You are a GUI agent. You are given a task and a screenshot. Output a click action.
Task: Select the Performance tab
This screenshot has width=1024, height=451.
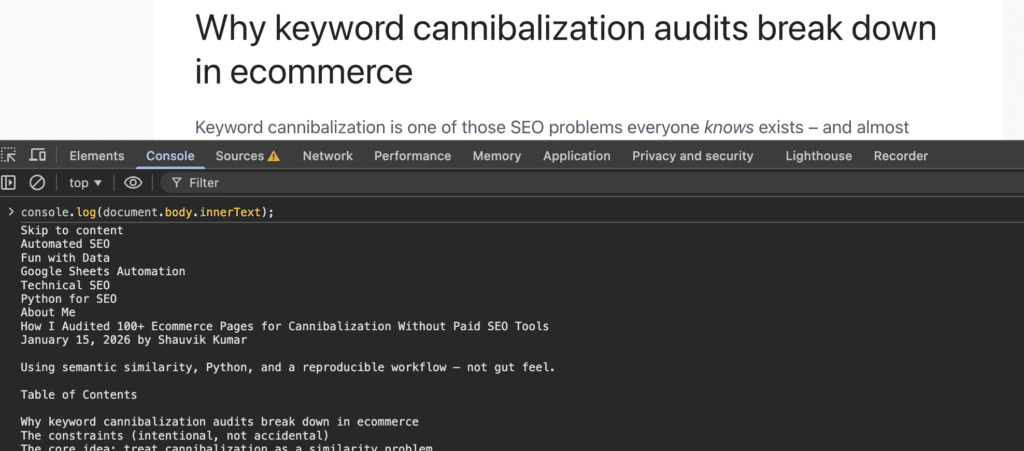coord(412,156)
